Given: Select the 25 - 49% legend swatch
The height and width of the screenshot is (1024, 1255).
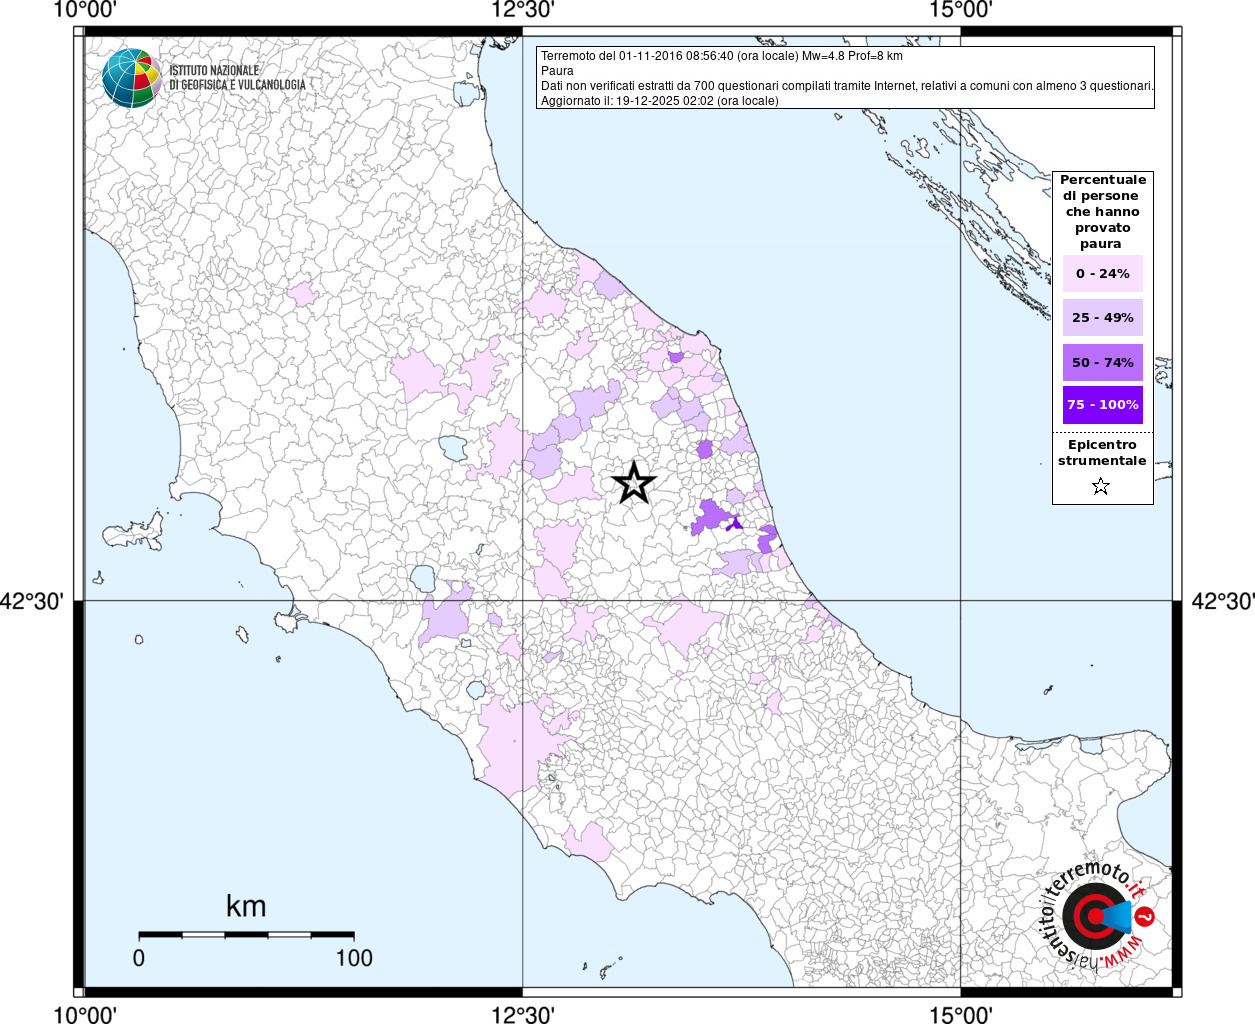Looking at the screenshot, I should pos(1102,317).
